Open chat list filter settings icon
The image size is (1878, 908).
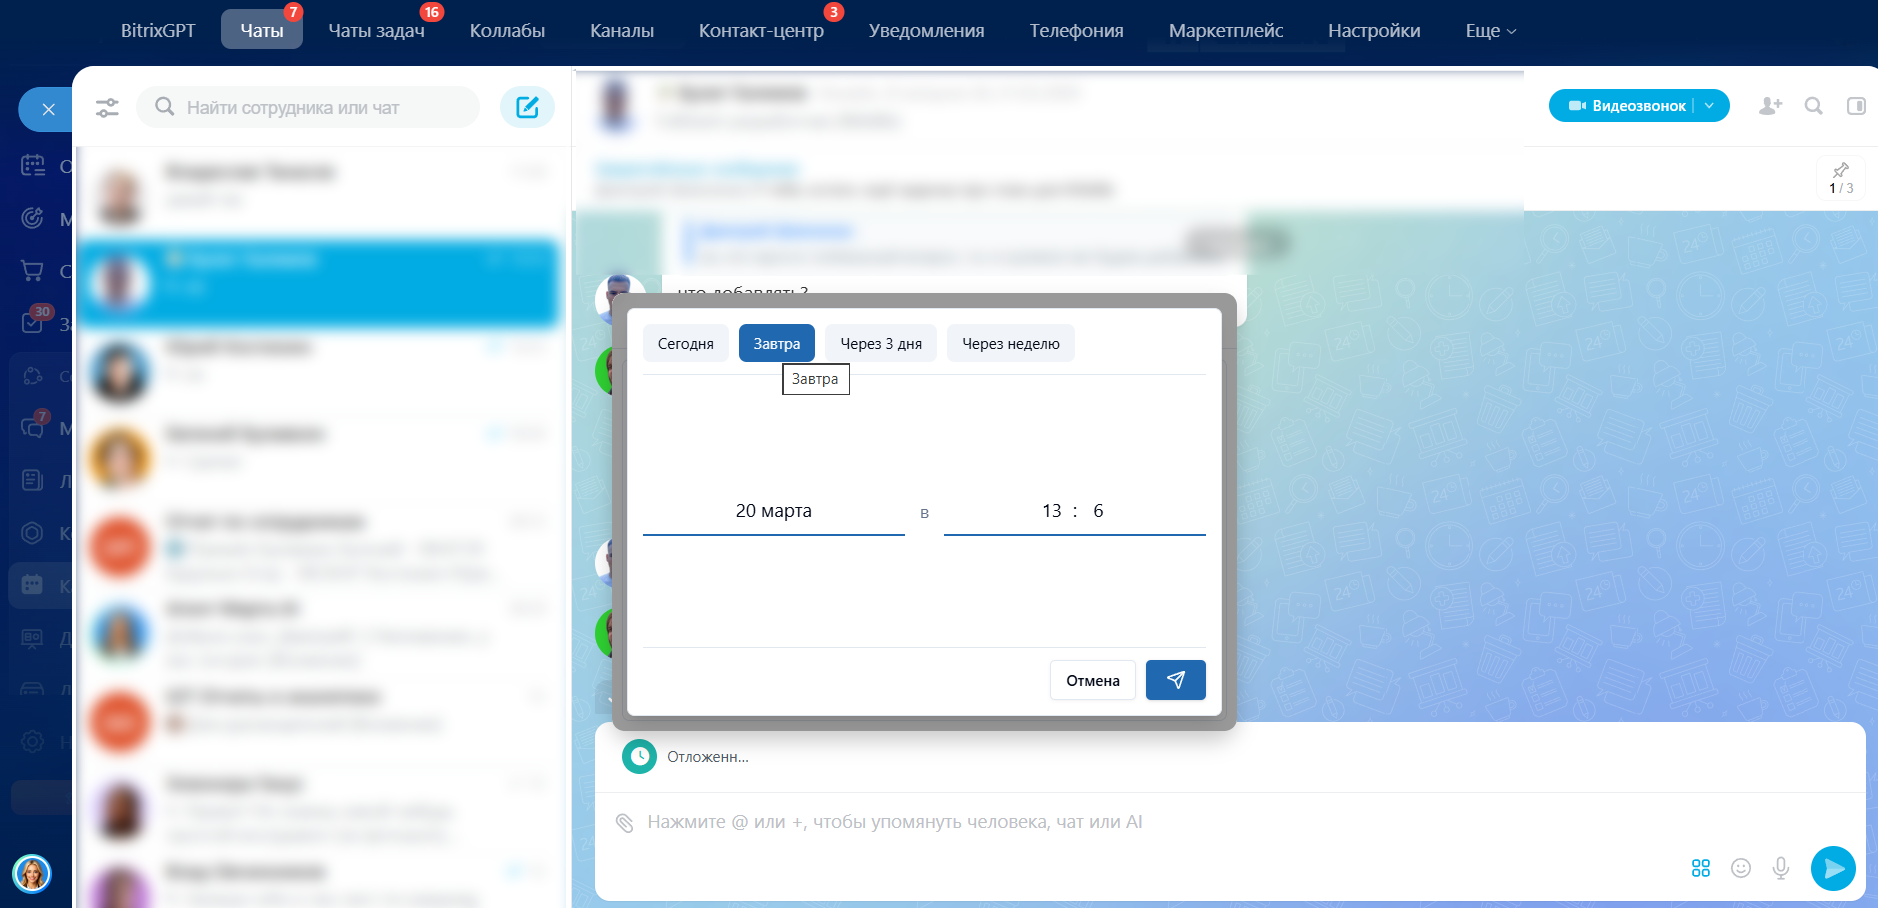(107, 108)
